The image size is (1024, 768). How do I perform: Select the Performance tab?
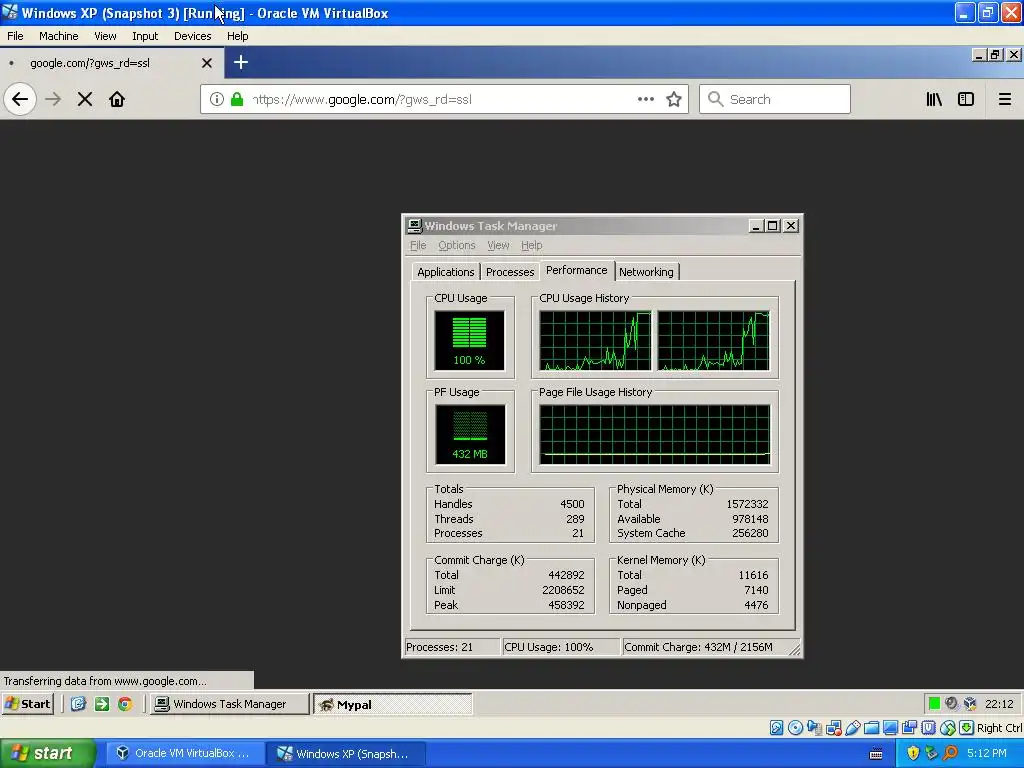click(x=577, y=270)
